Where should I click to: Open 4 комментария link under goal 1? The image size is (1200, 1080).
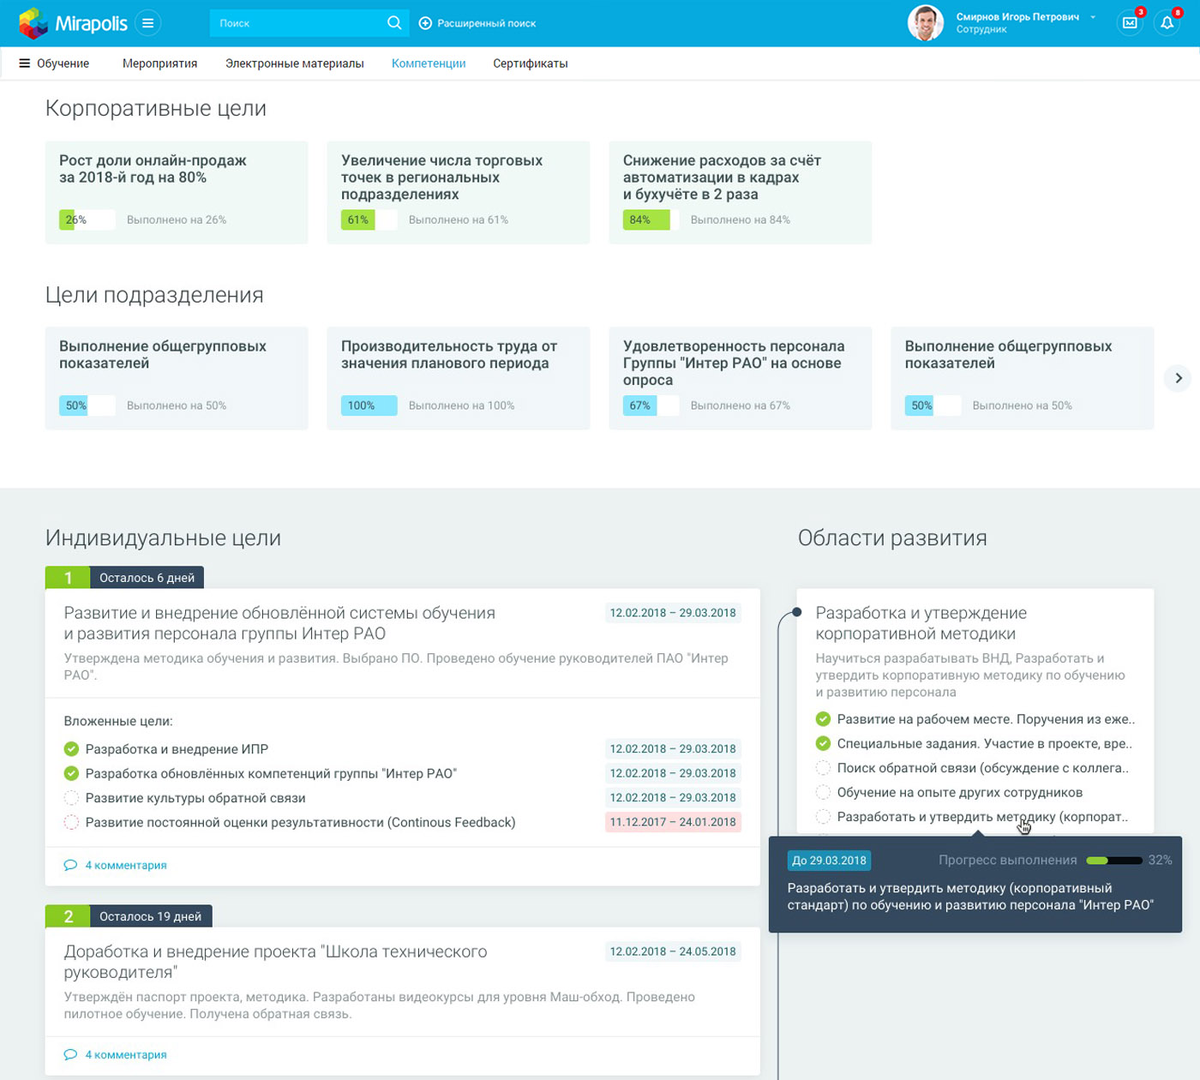coord(126,865)
